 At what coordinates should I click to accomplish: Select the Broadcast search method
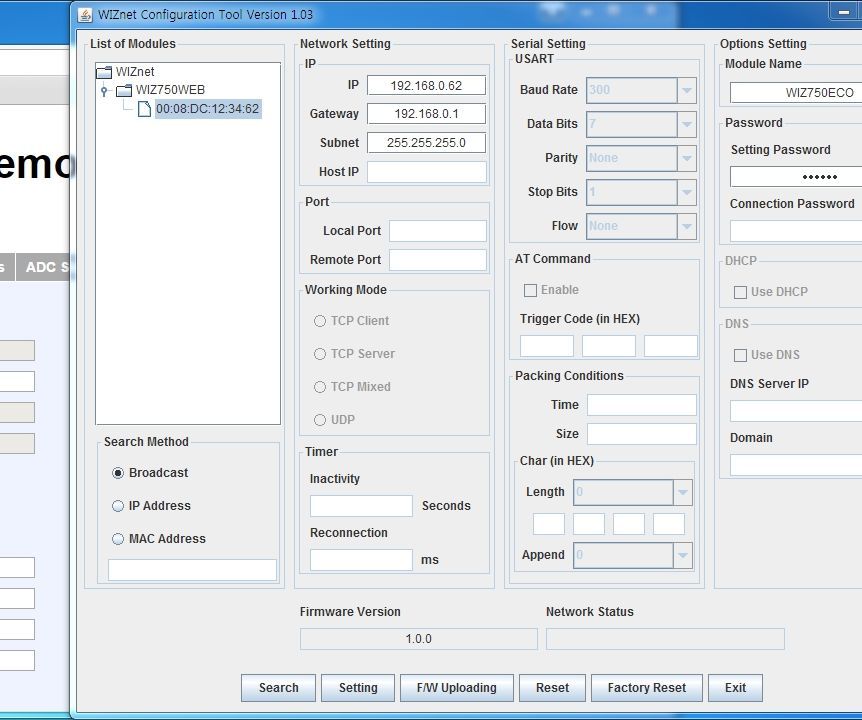pos(118,472)
